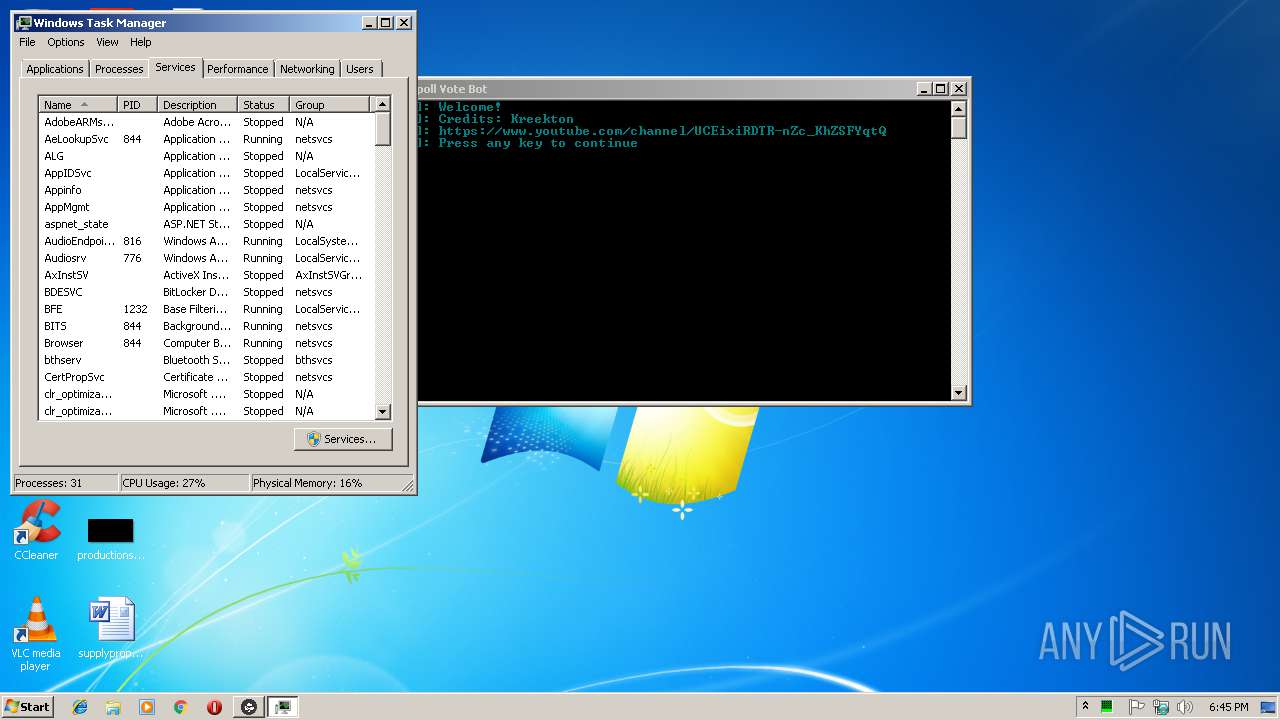Sort services by PID column header

point(138,105)
